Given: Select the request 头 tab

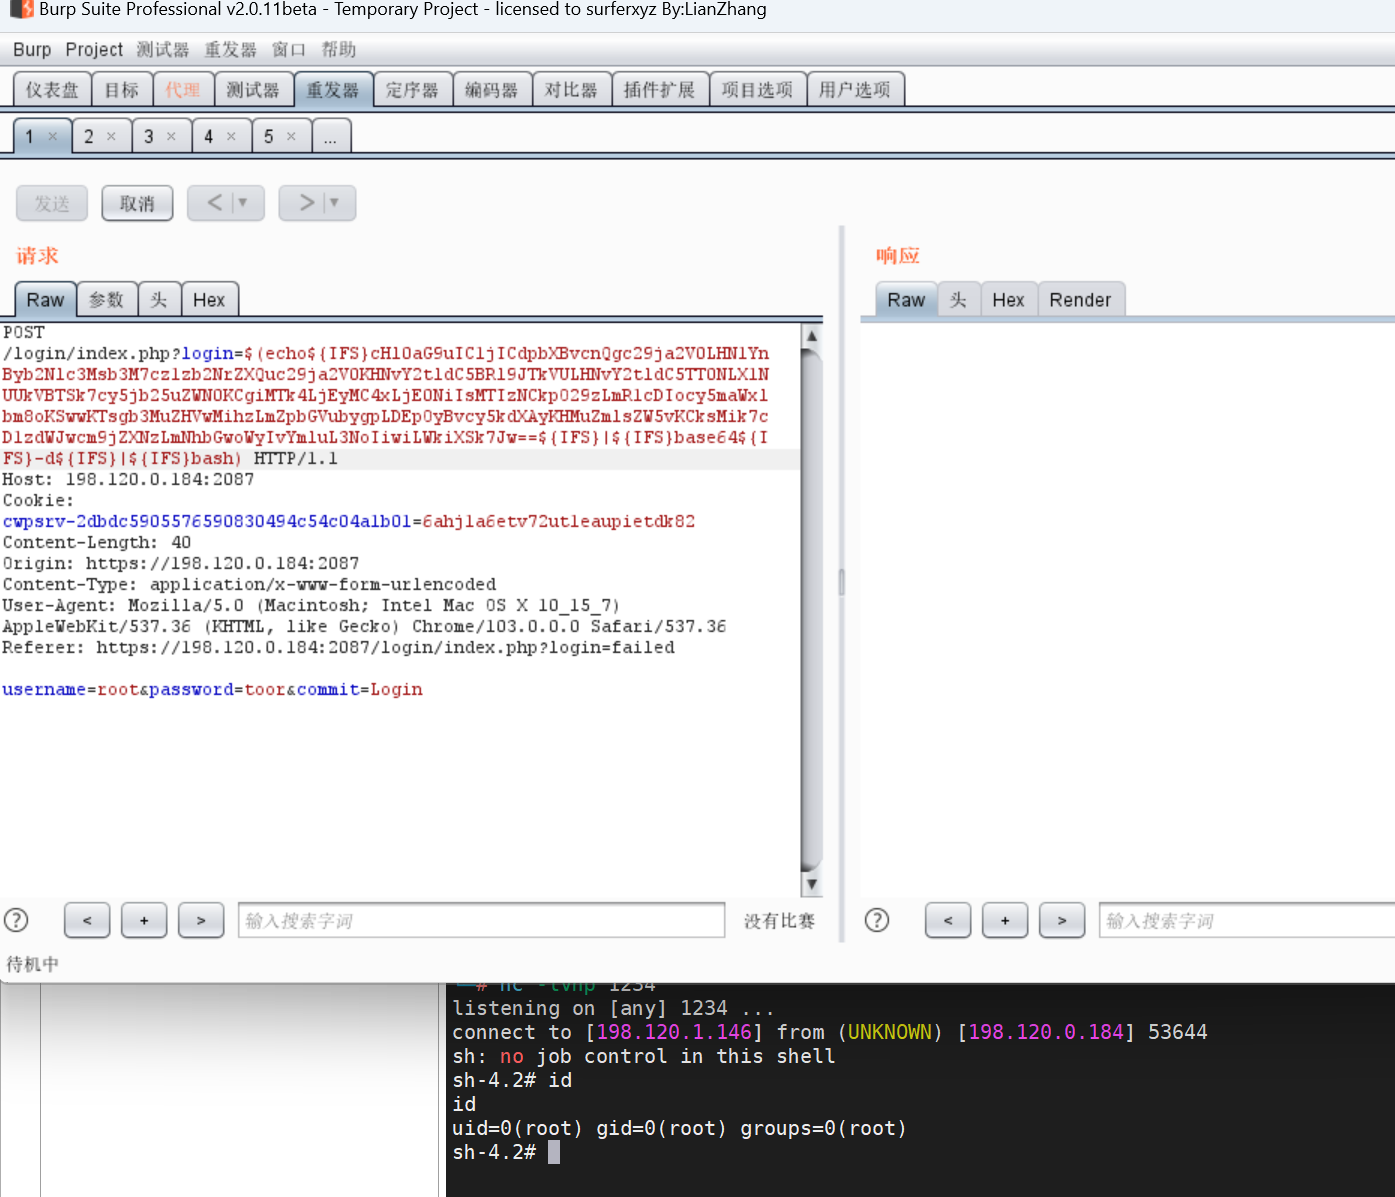Looking at the screenshot, I should [159, 300].
